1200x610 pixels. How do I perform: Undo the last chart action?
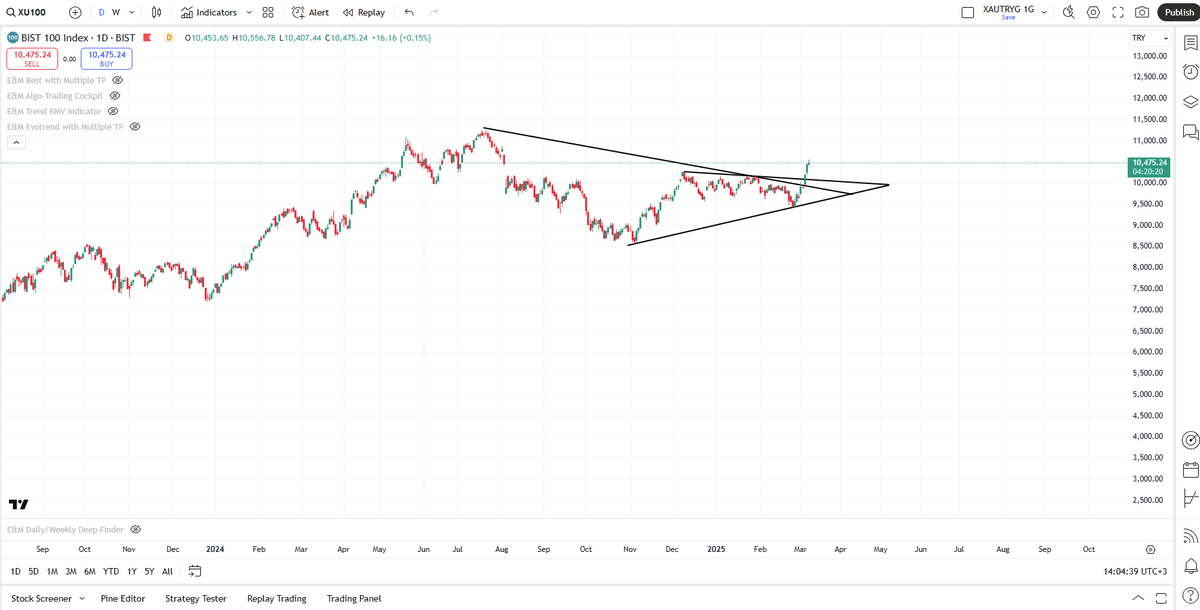(x=409, y=12)
